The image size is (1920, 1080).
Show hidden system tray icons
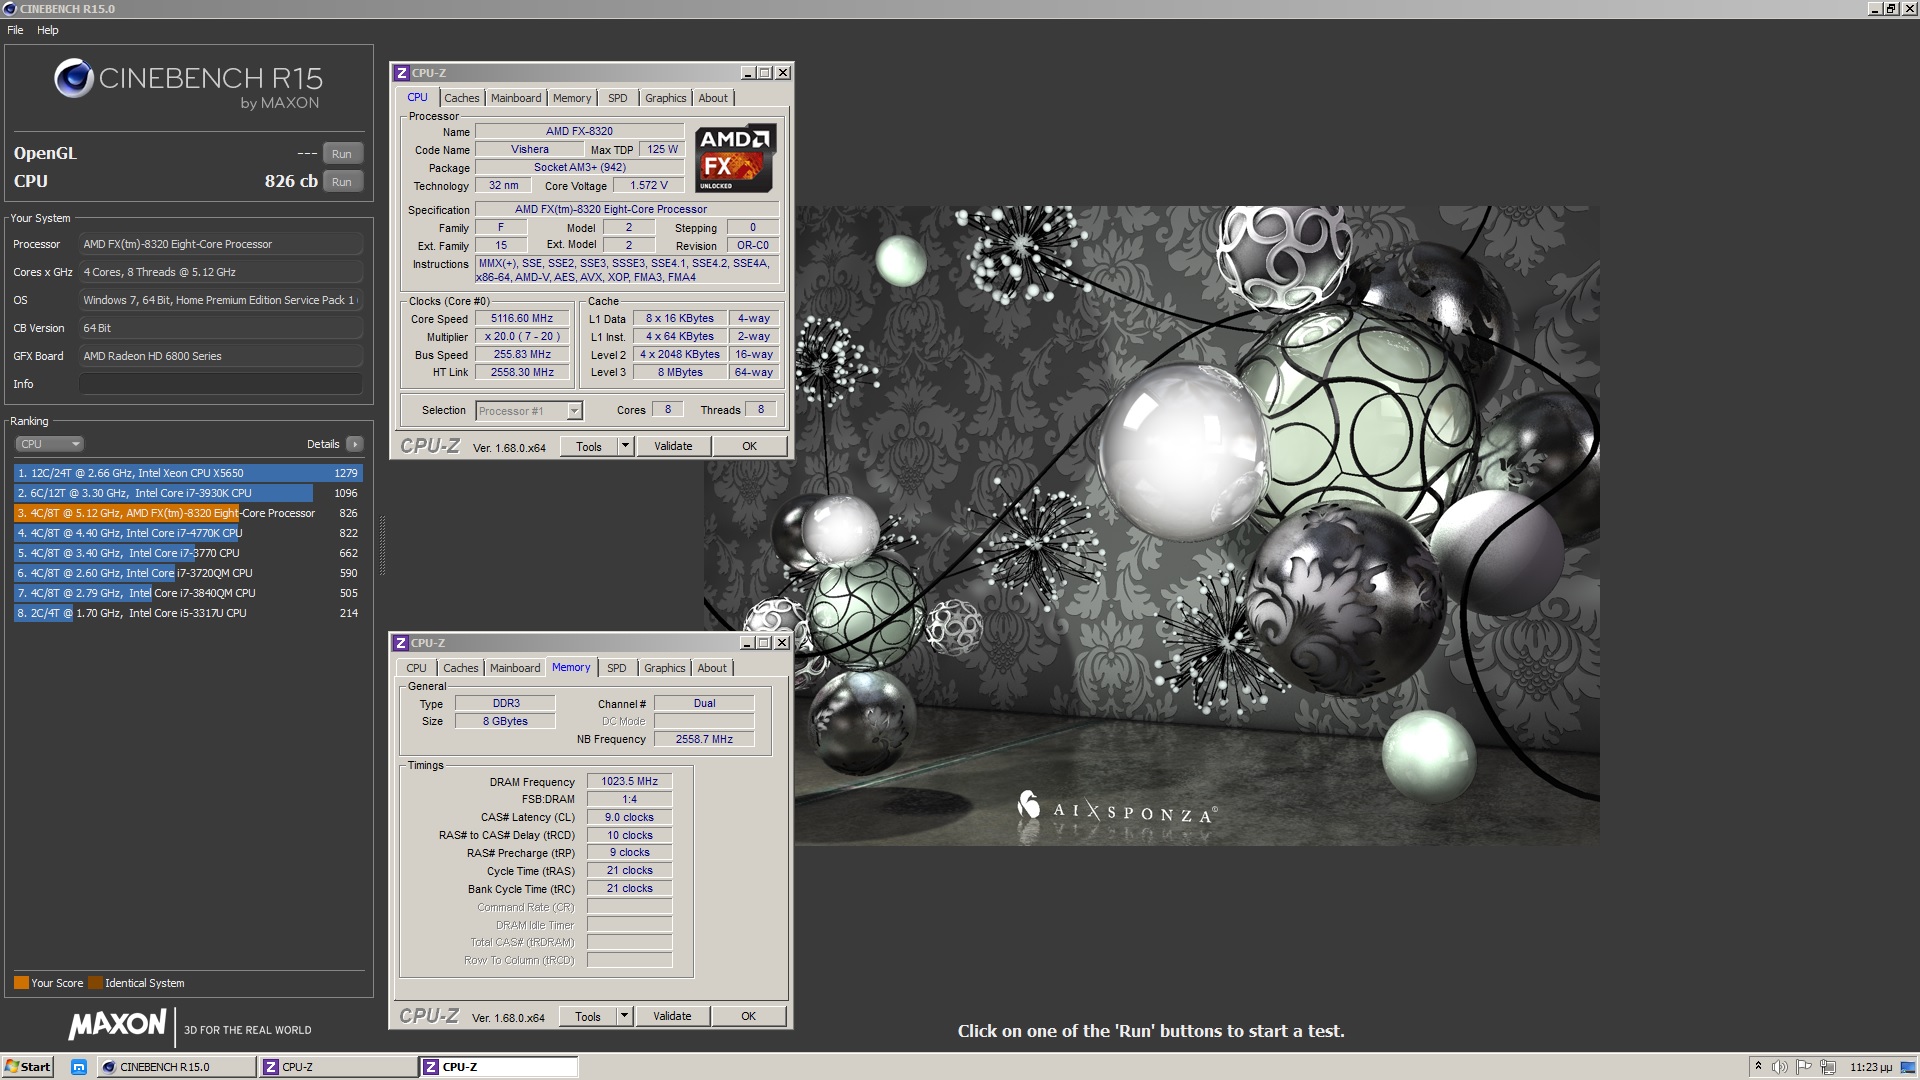coord(1758,1067)
